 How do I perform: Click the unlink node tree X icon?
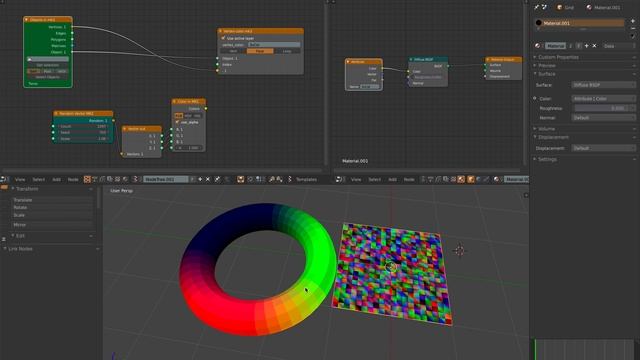[x=208, y=179]
